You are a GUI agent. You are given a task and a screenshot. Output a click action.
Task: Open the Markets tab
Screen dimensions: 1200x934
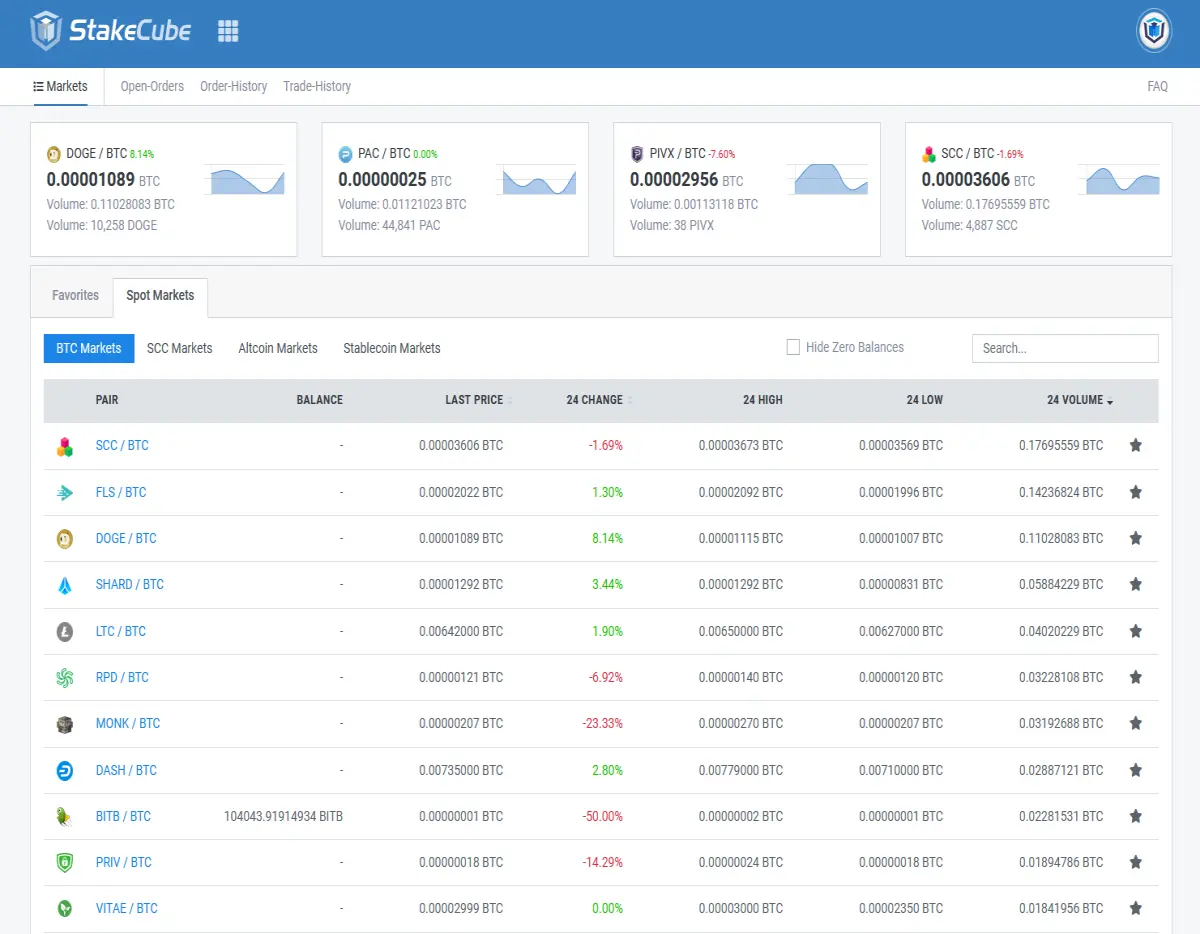tap(60, 87)
